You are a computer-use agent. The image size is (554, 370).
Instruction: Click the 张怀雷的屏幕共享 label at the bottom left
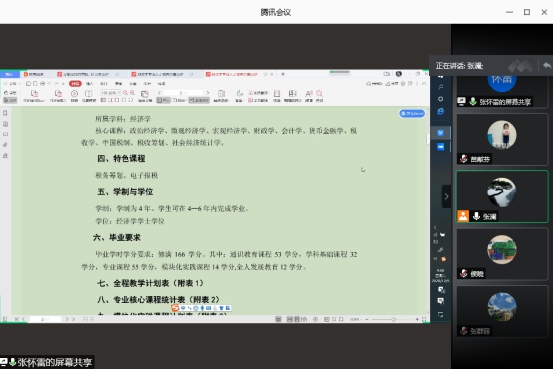pos(55,362)
